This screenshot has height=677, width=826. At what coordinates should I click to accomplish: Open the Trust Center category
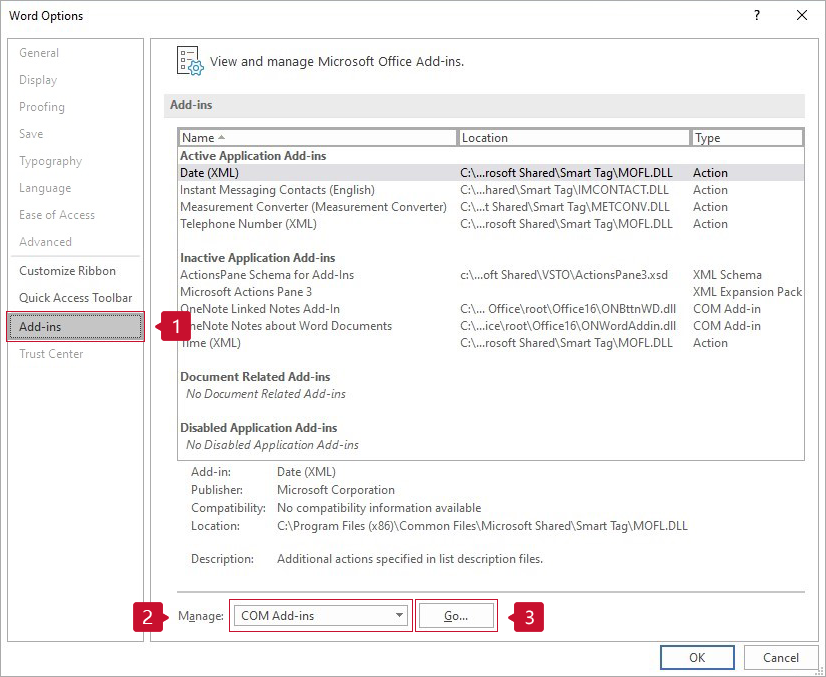(51, 354)
